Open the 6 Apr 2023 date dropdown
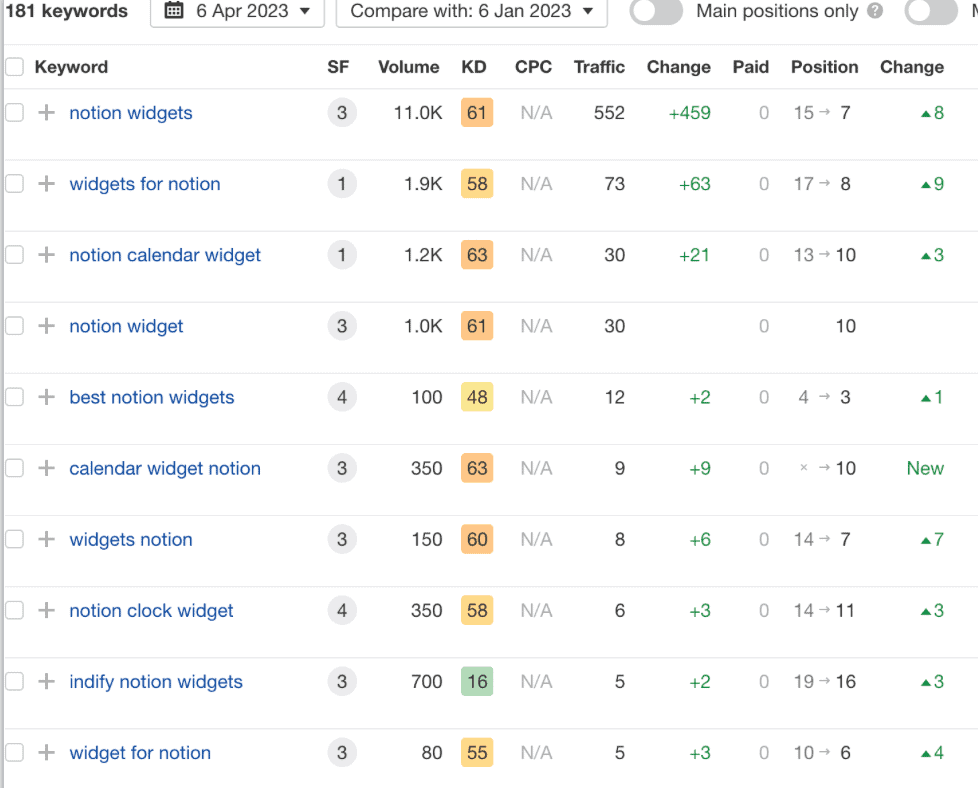978x788 pixels. 238,11
